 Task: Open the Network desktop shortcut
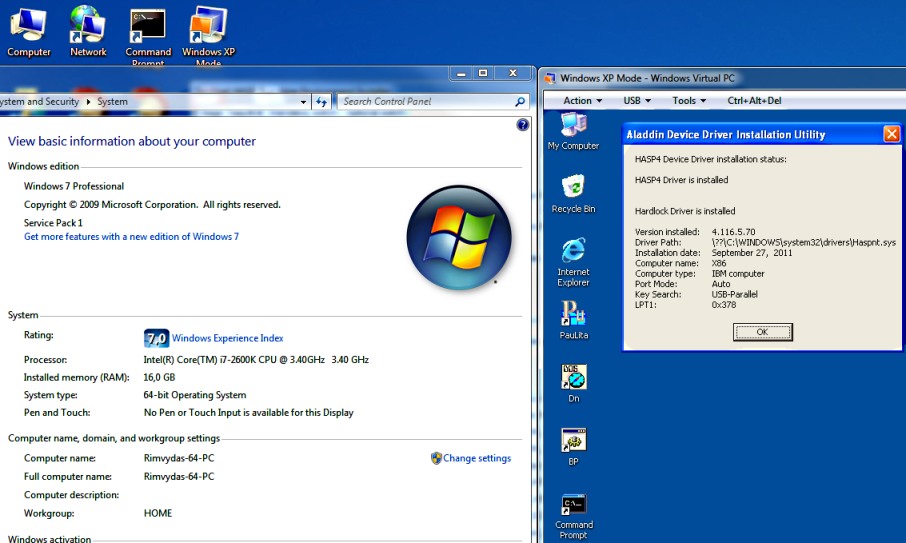(x=88, y=32)
